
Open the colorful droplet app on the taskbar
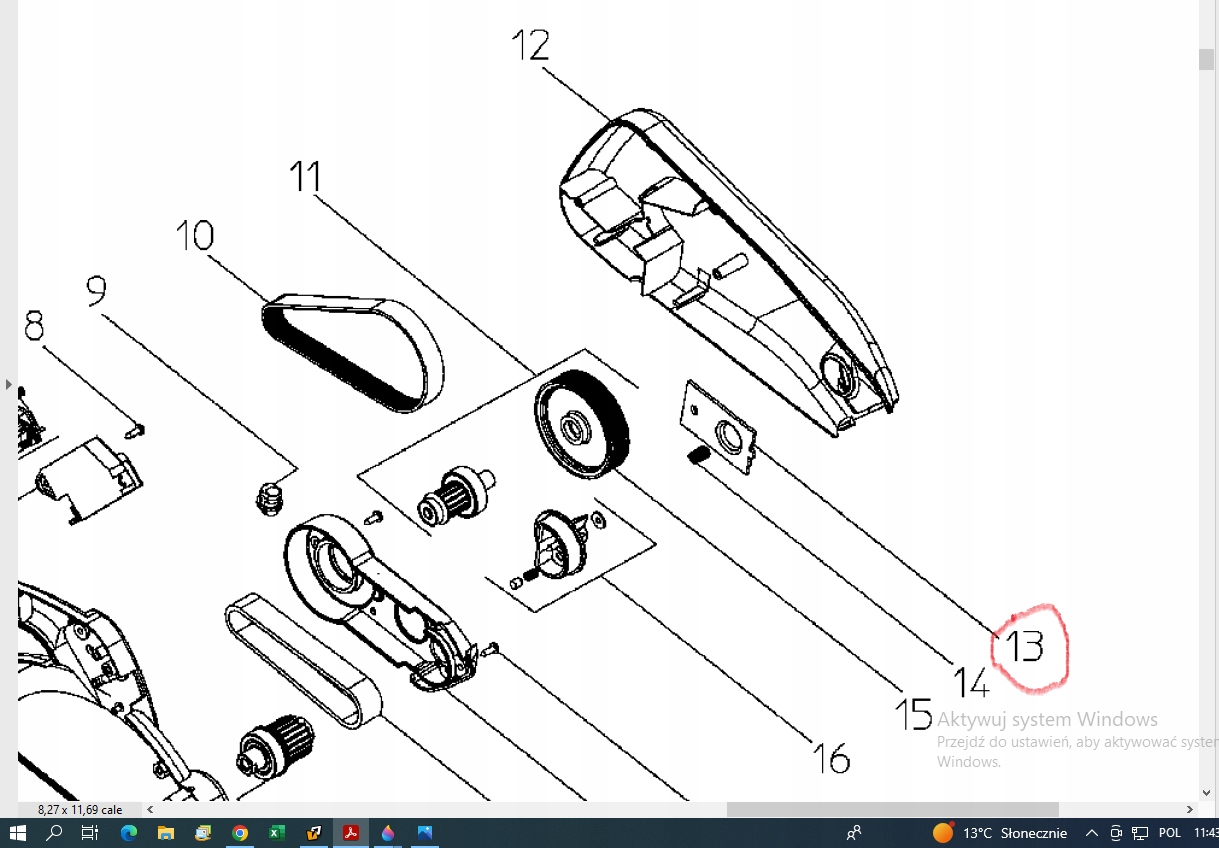388,833
